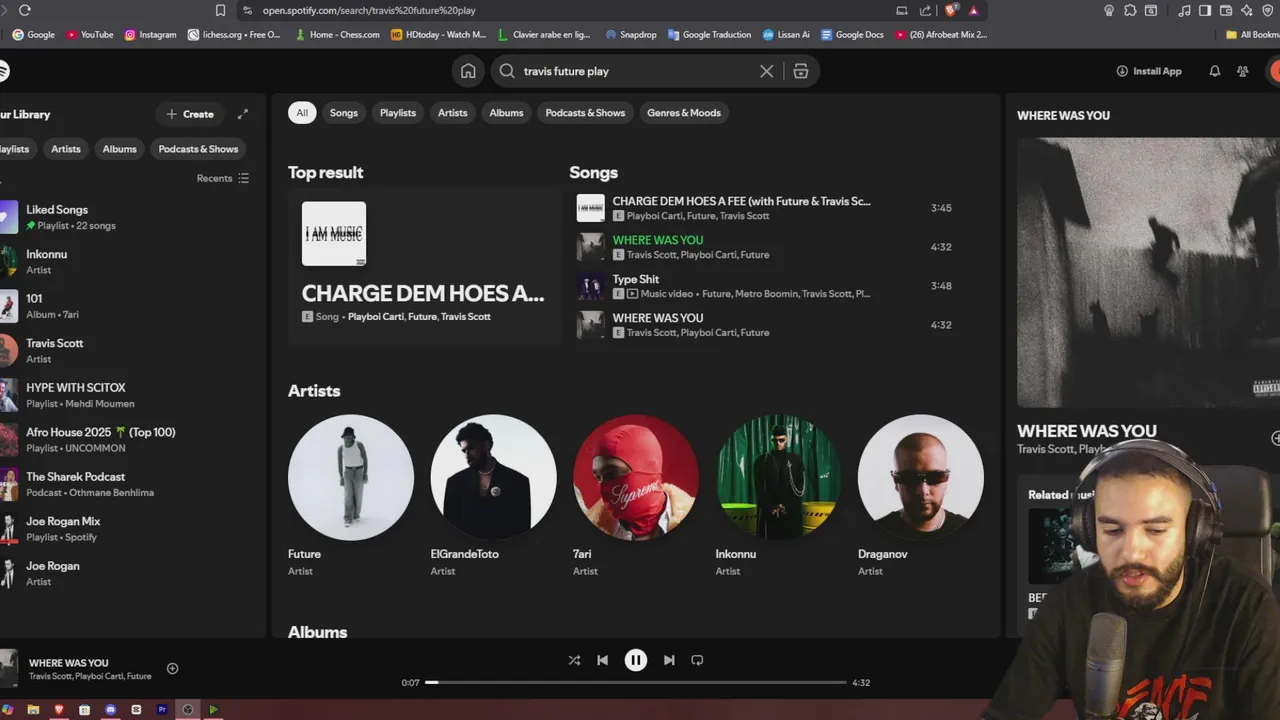Filter search results by Artists
The image size is (1280, 720).
pyautogui.click(x=452, y=113)
